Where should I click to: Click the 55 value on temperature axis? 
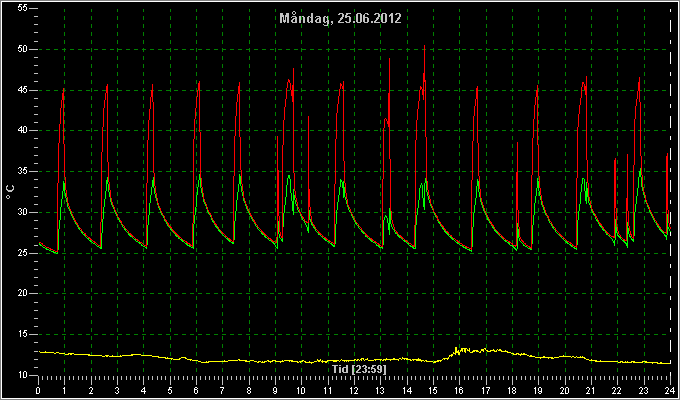tap(23, 9)
